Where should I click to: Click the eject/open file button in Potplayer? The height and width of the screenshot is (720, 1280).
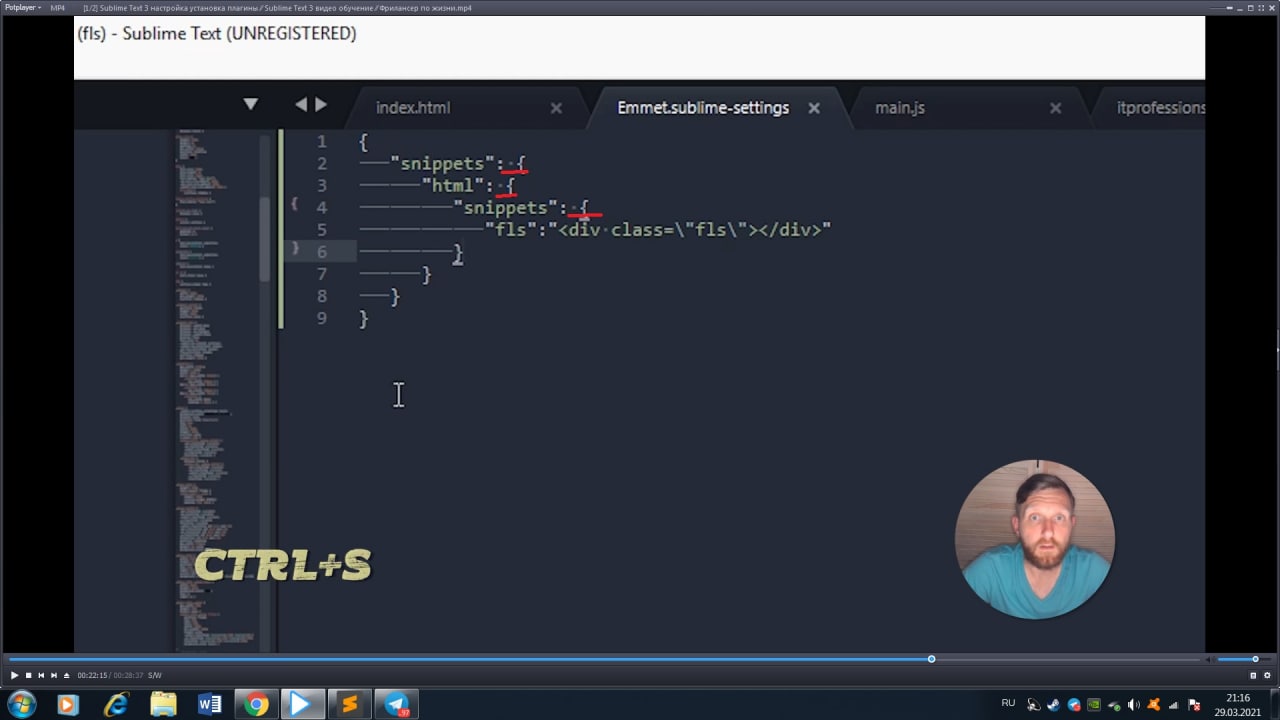(66, 675)
